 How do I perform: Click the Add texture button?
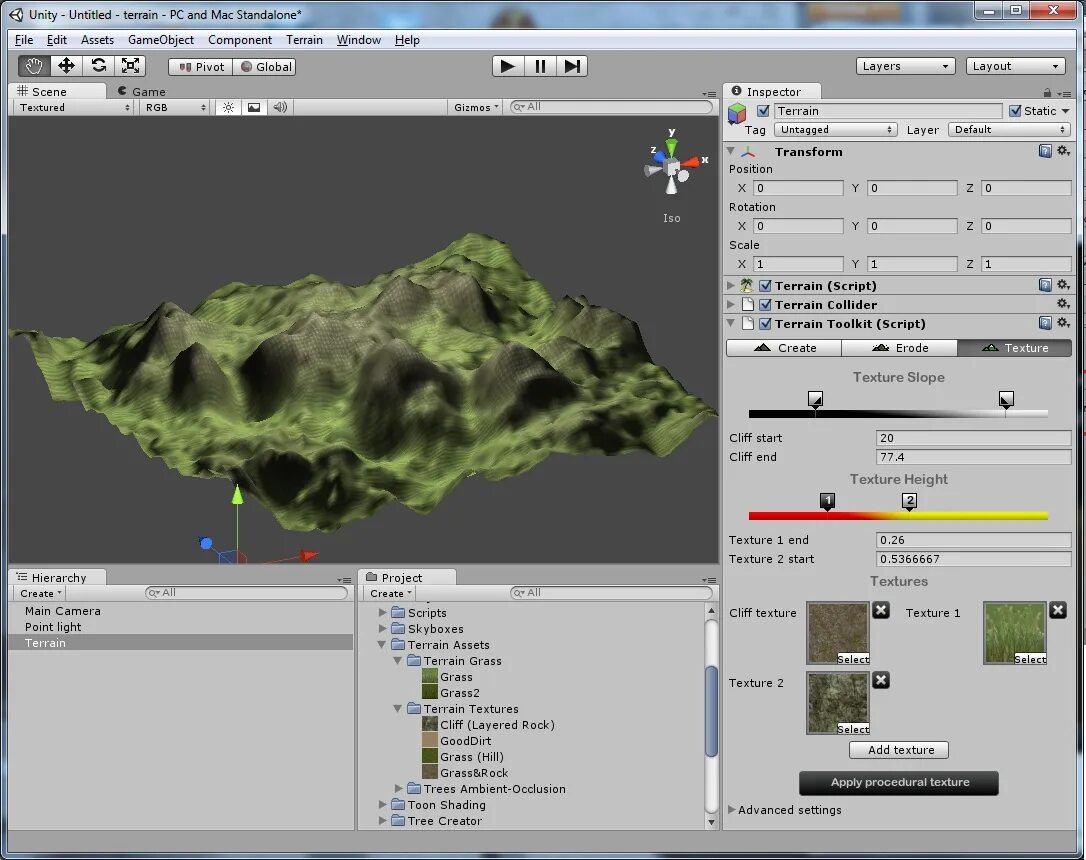click(900, 750)
